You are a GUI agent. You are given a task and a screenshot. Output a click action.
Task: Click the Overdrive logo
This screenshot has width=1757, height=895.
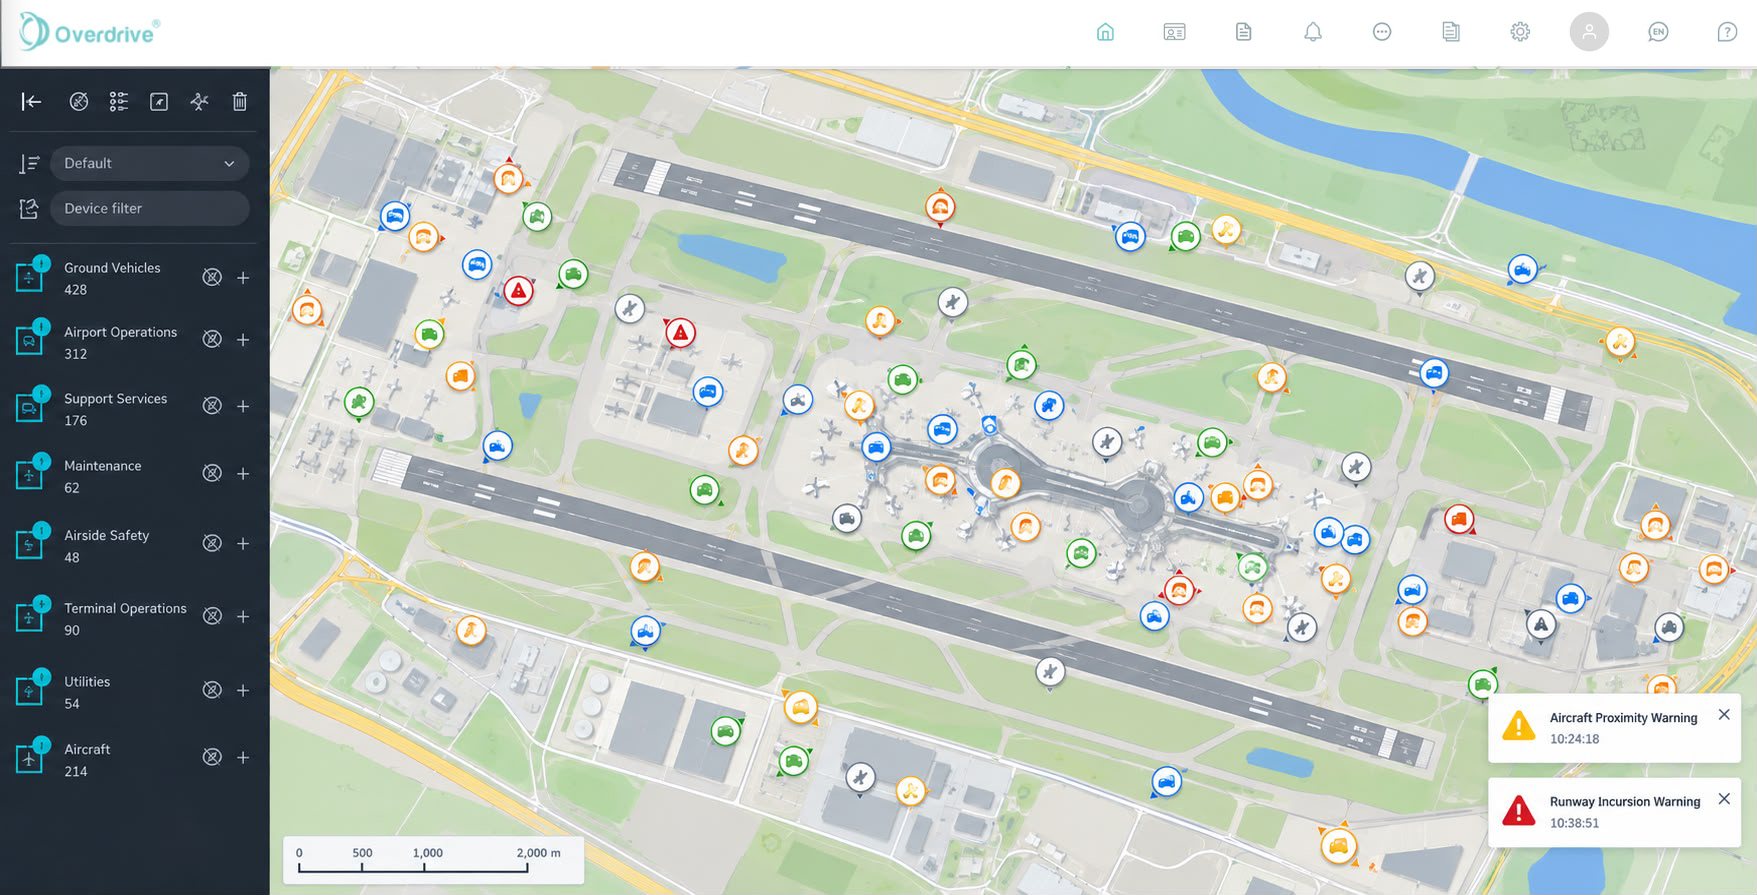[x=89, y=32]
